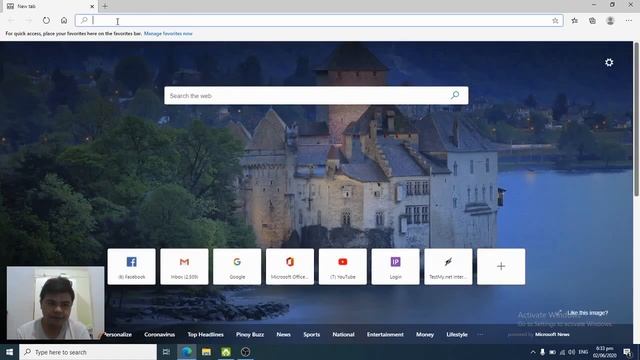This screenshot has height=360, width=640.
Task: Open Microsoft Edge from the taskbar
Action: [187, 352]
